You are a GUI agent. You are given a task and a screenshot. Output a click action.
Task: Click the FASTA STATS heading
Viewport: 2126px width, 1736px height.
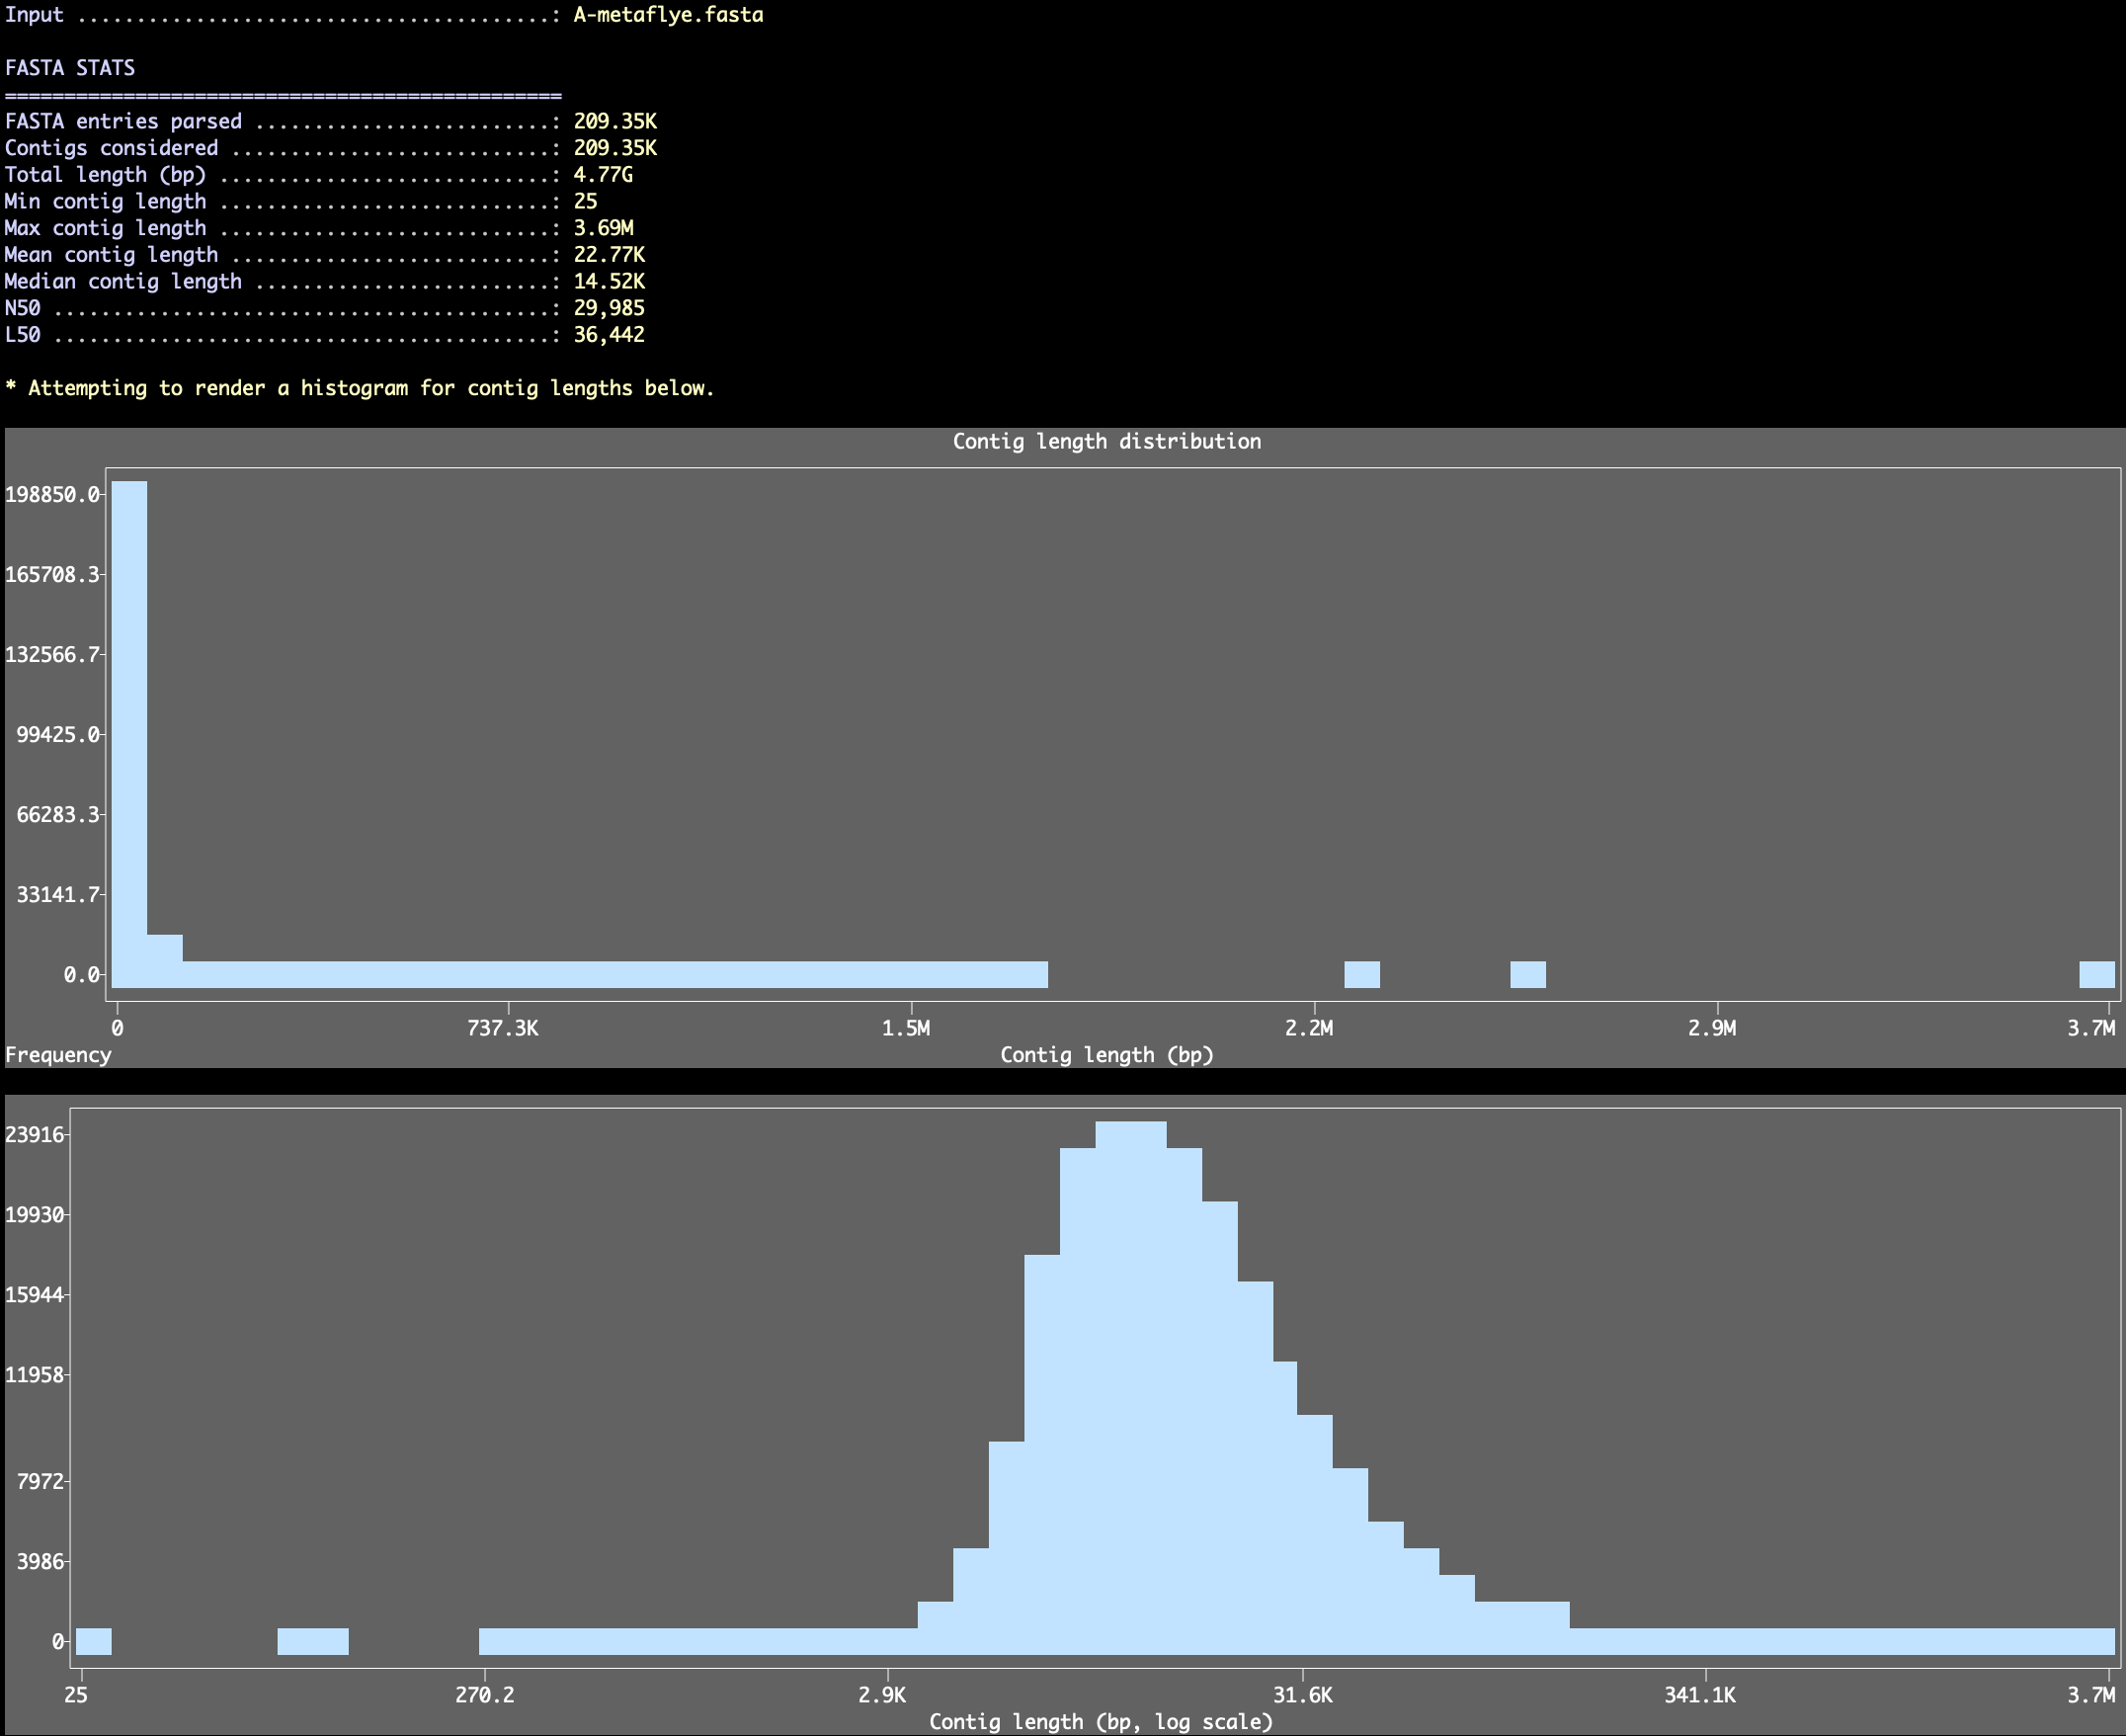point(70,68)
